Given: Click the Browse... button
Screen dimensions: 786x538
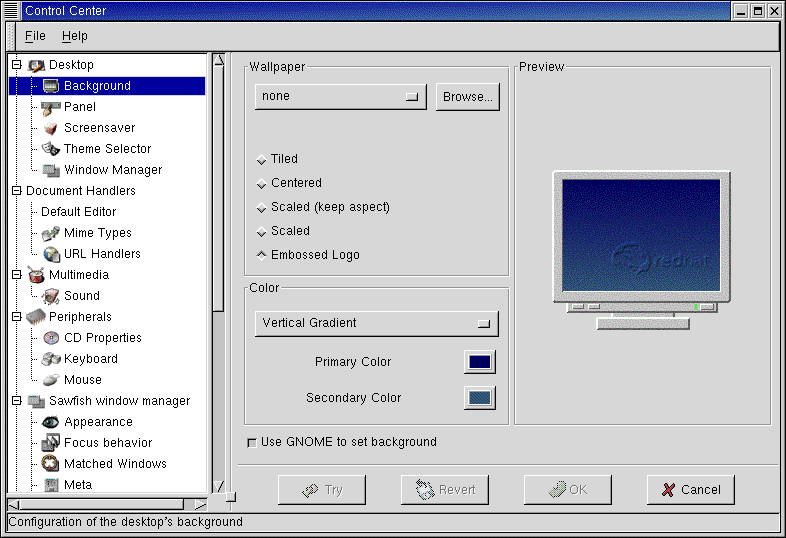Looking at the screenshot, I should 468,97.
